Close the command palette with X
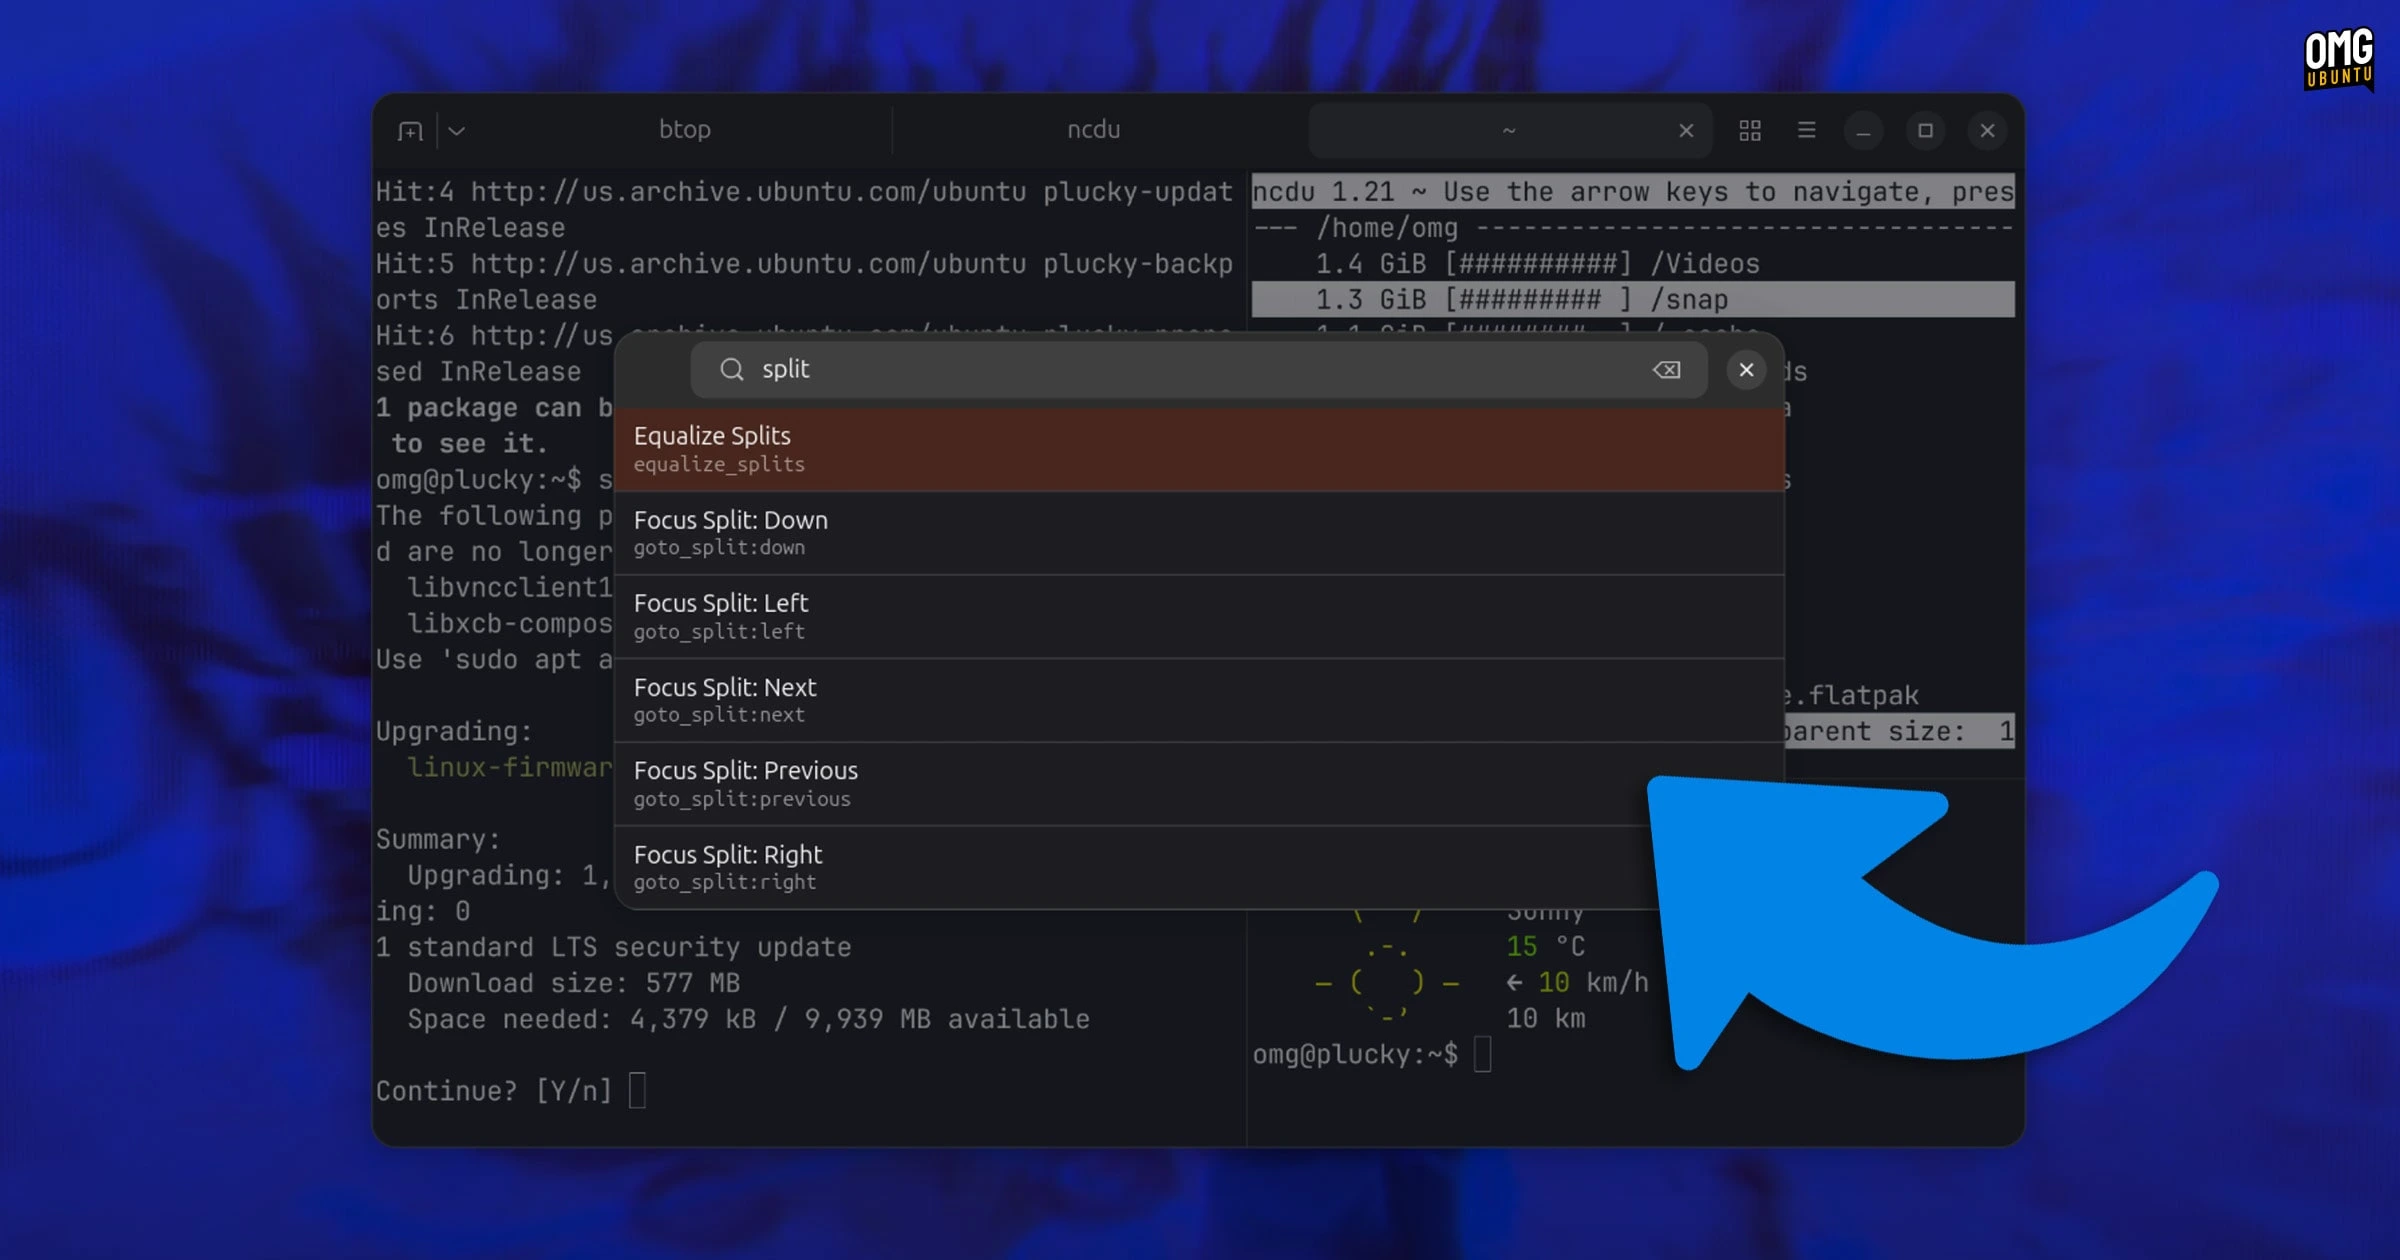Image resolution: width=2400 pixels, height=1260 pixels. pos(1746,370)
